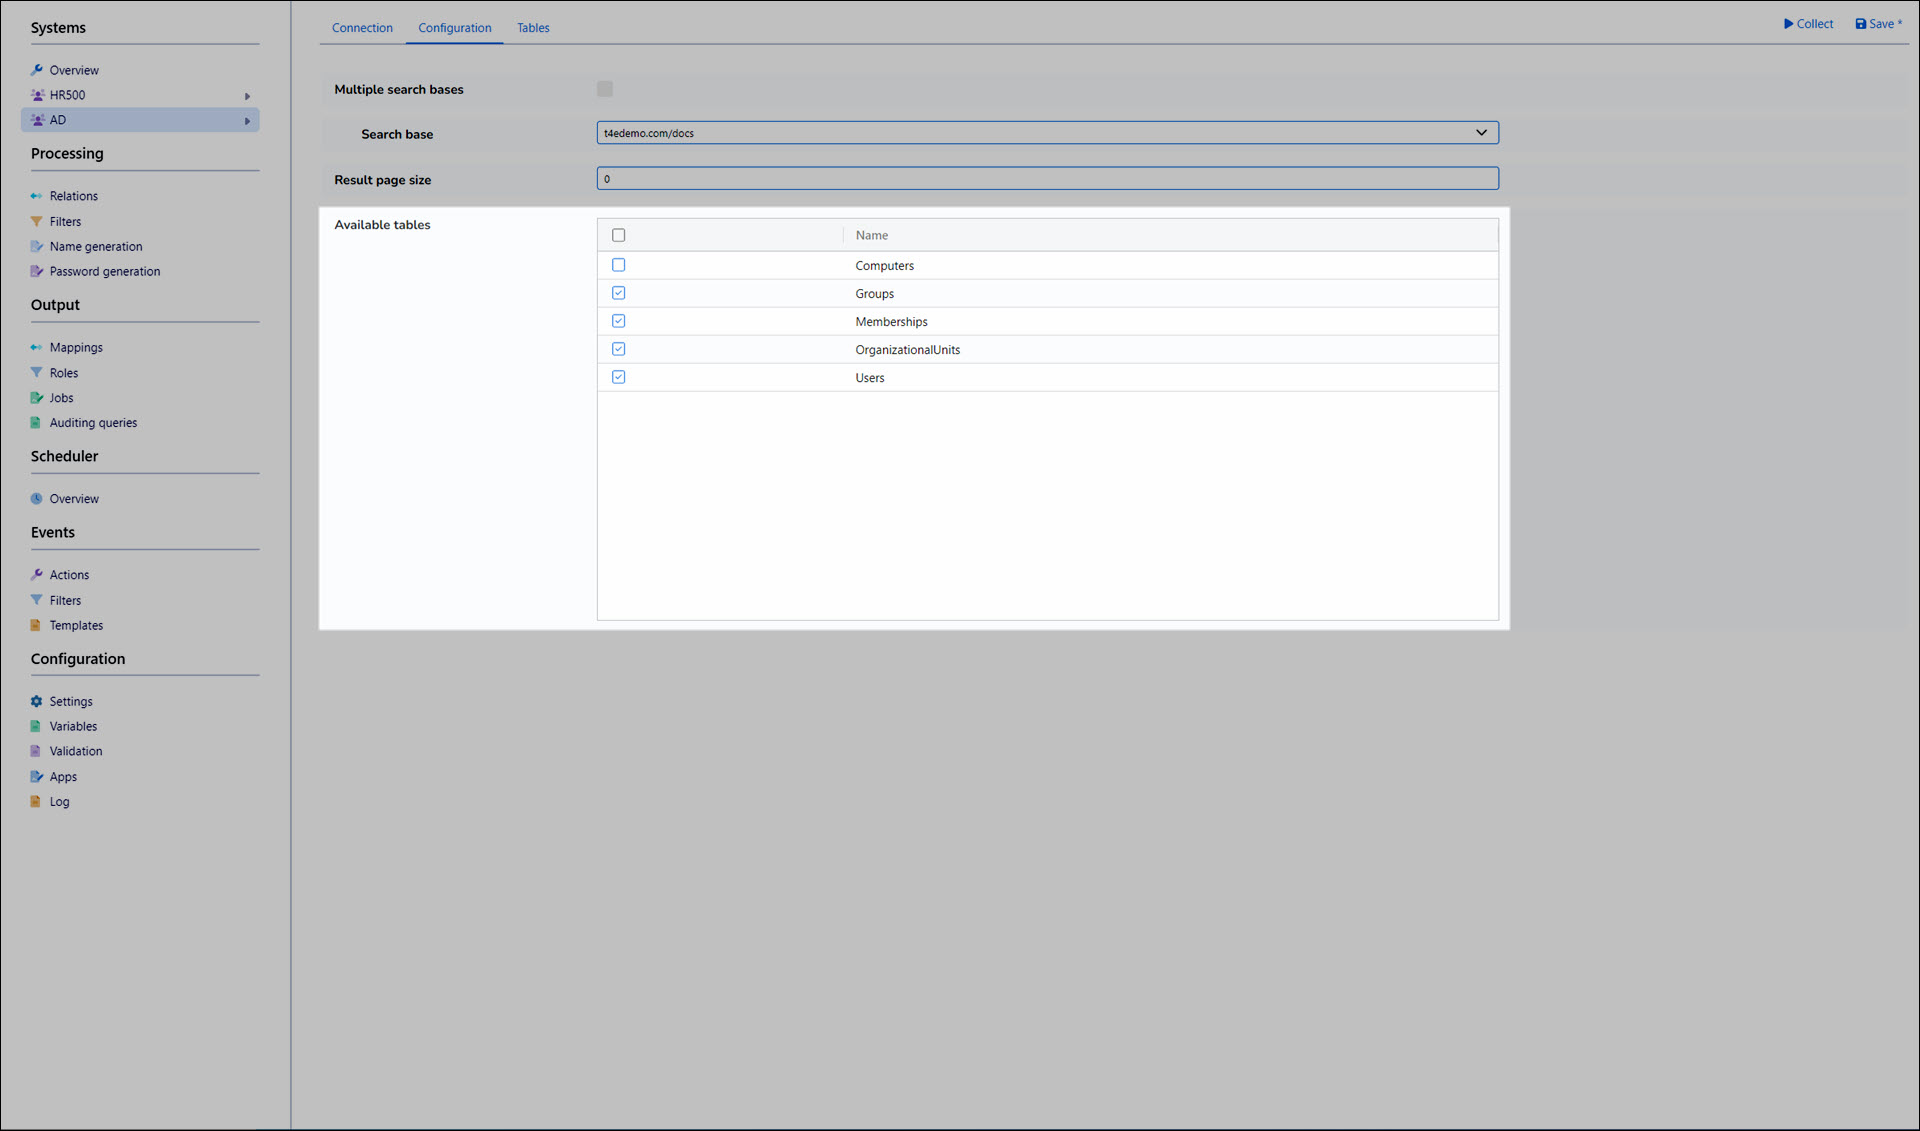Click the Password generation sidebar icon
The width and height of the screenshot is (1920, 1131).
(37, 271)
